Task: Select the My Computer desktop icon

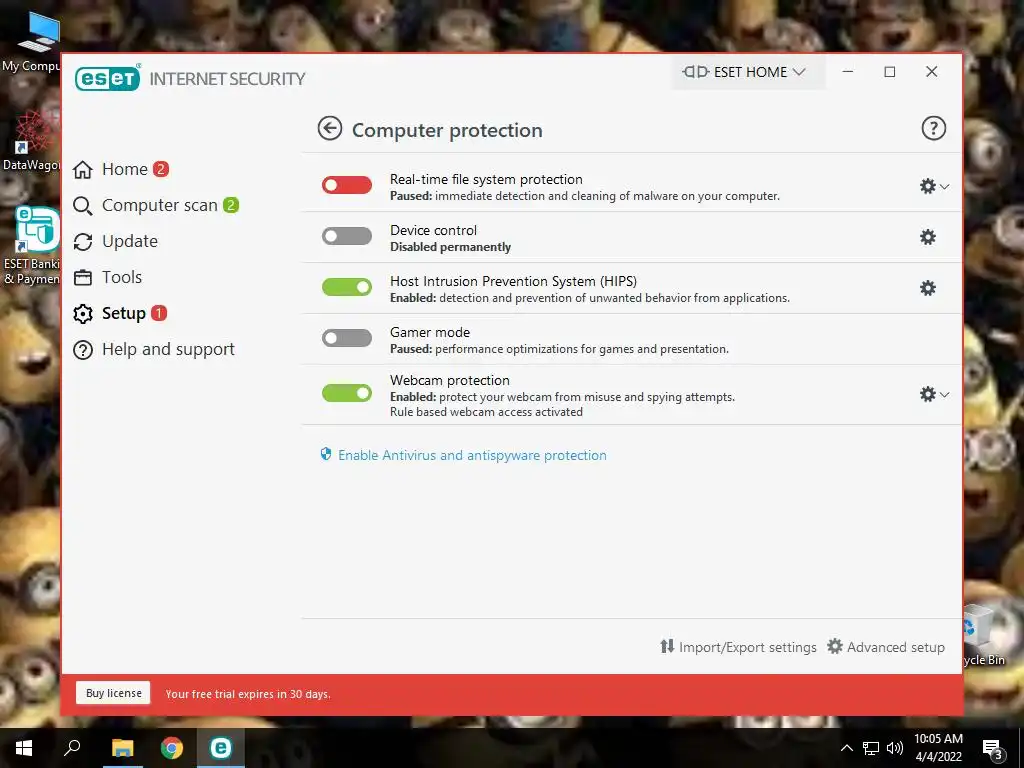Action: (x=31, y=40)
